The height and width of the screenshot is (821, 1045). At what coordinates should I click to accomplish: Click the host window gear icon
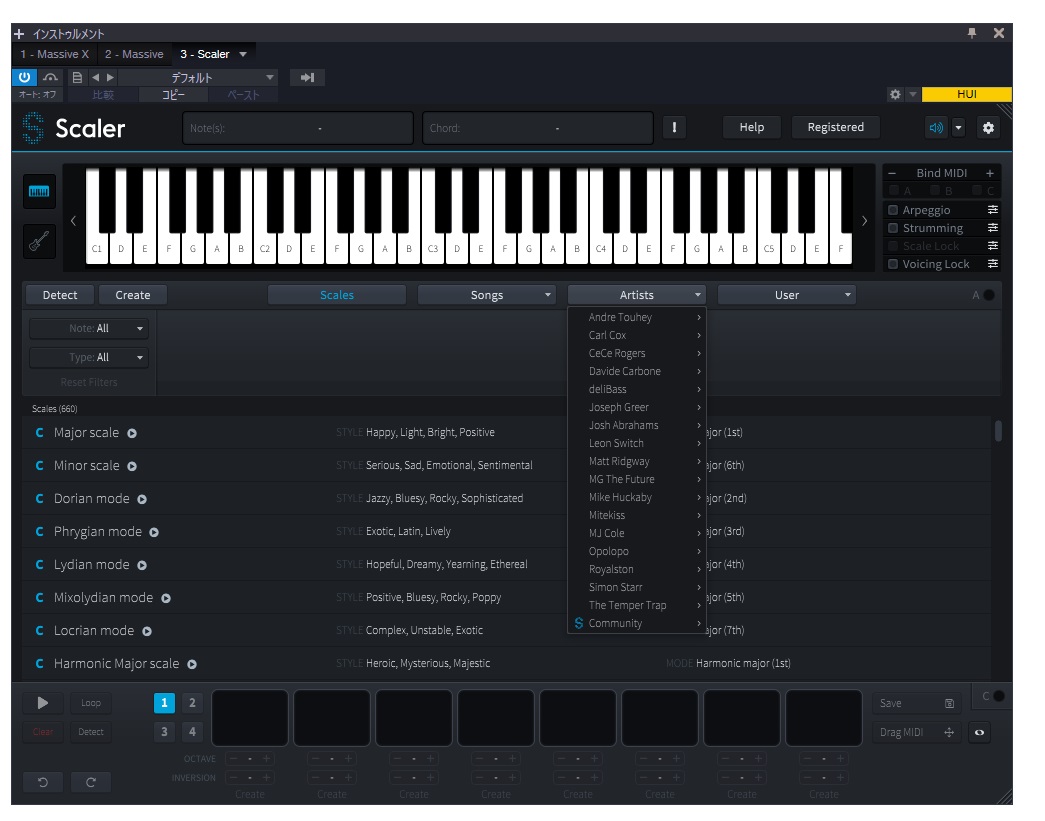tap(895, 95)
